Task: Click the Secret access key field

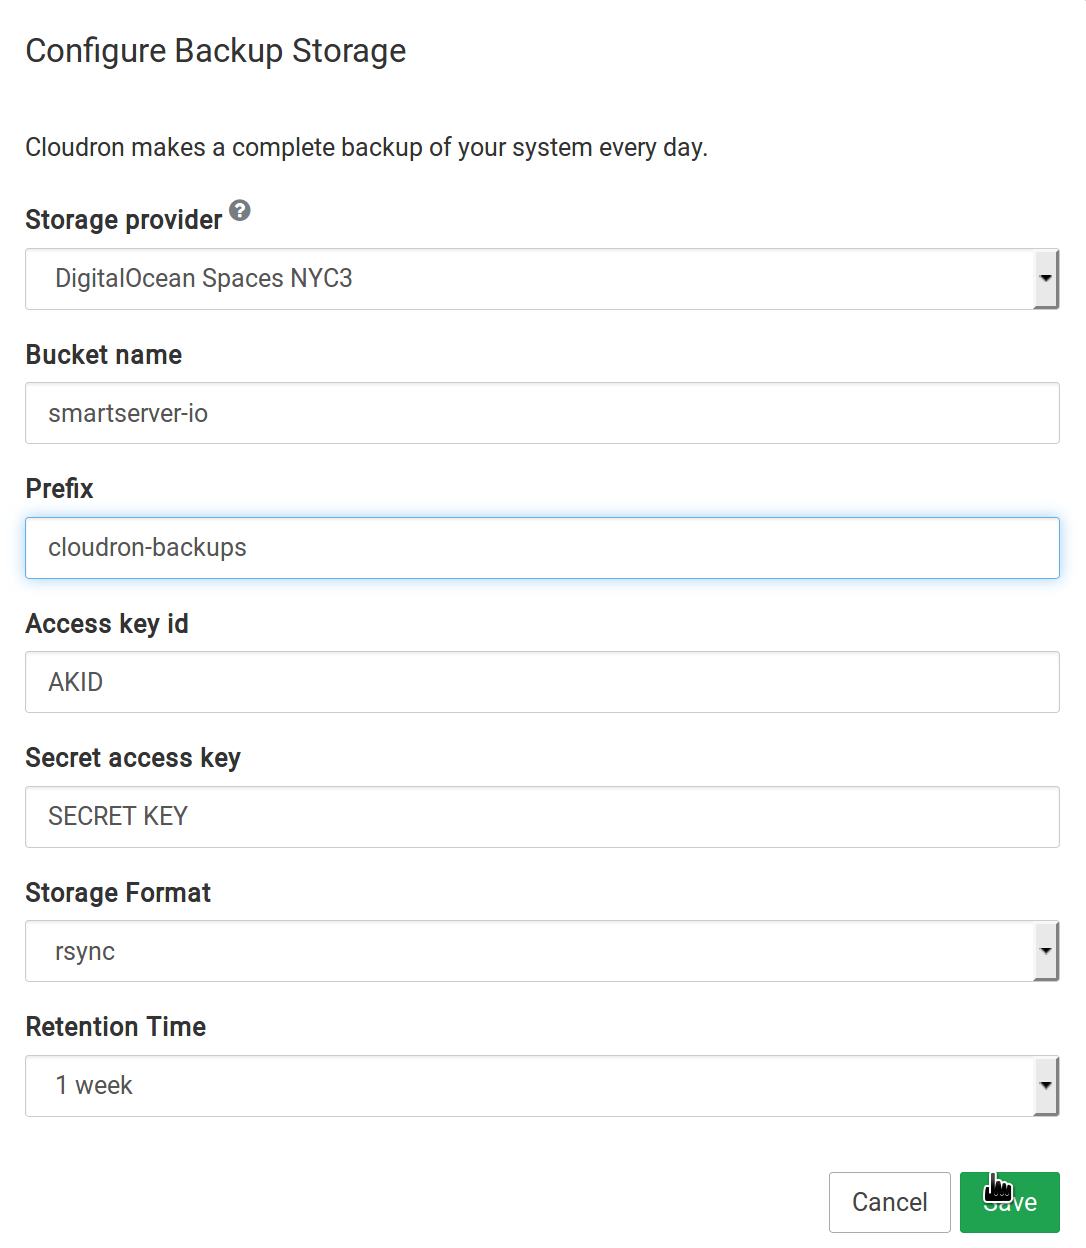Action: point(542,817)
